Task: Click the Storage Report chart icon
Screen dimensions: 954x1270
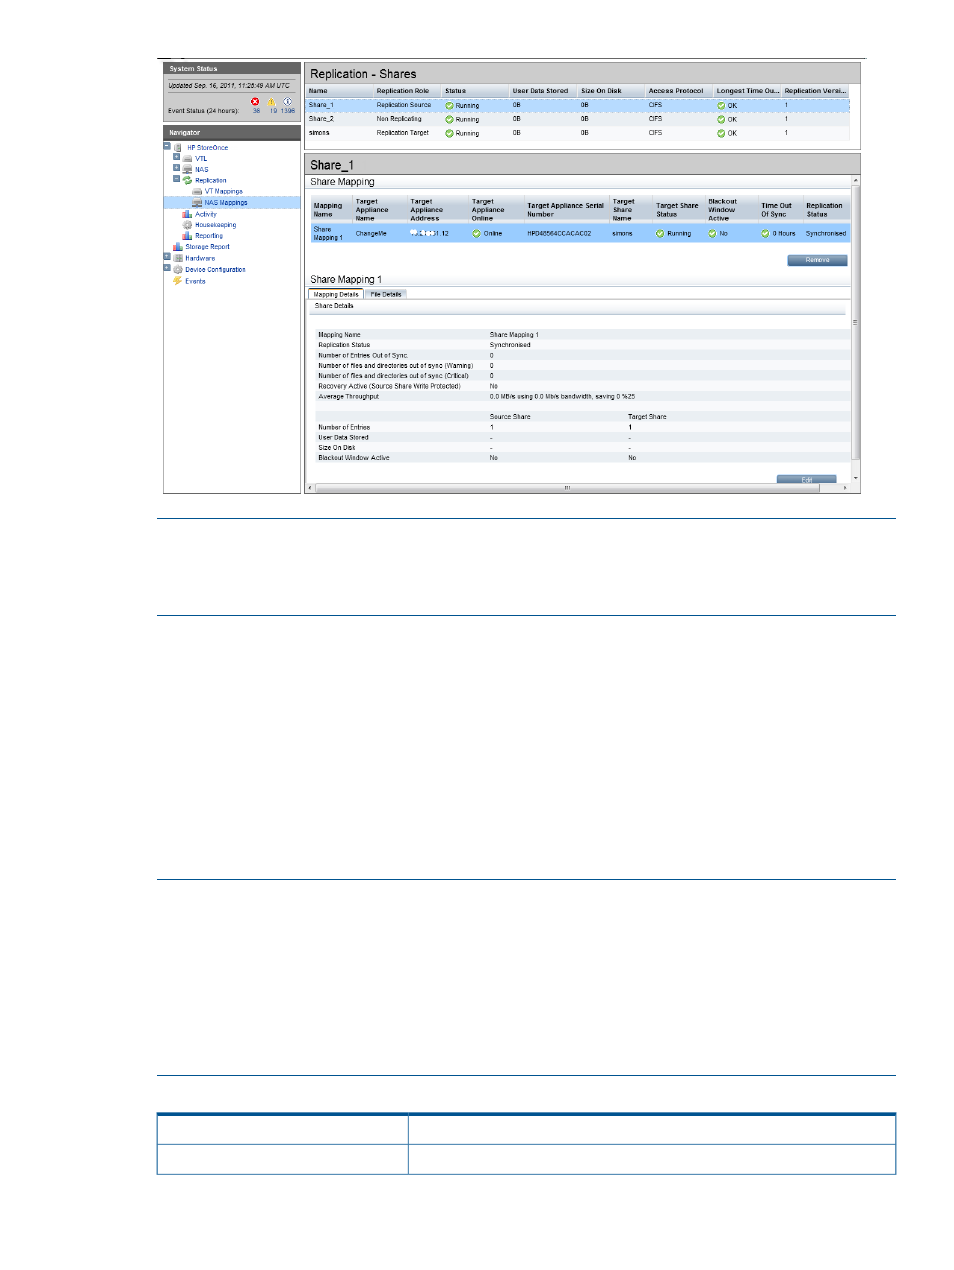Action: tap(178, 247)
